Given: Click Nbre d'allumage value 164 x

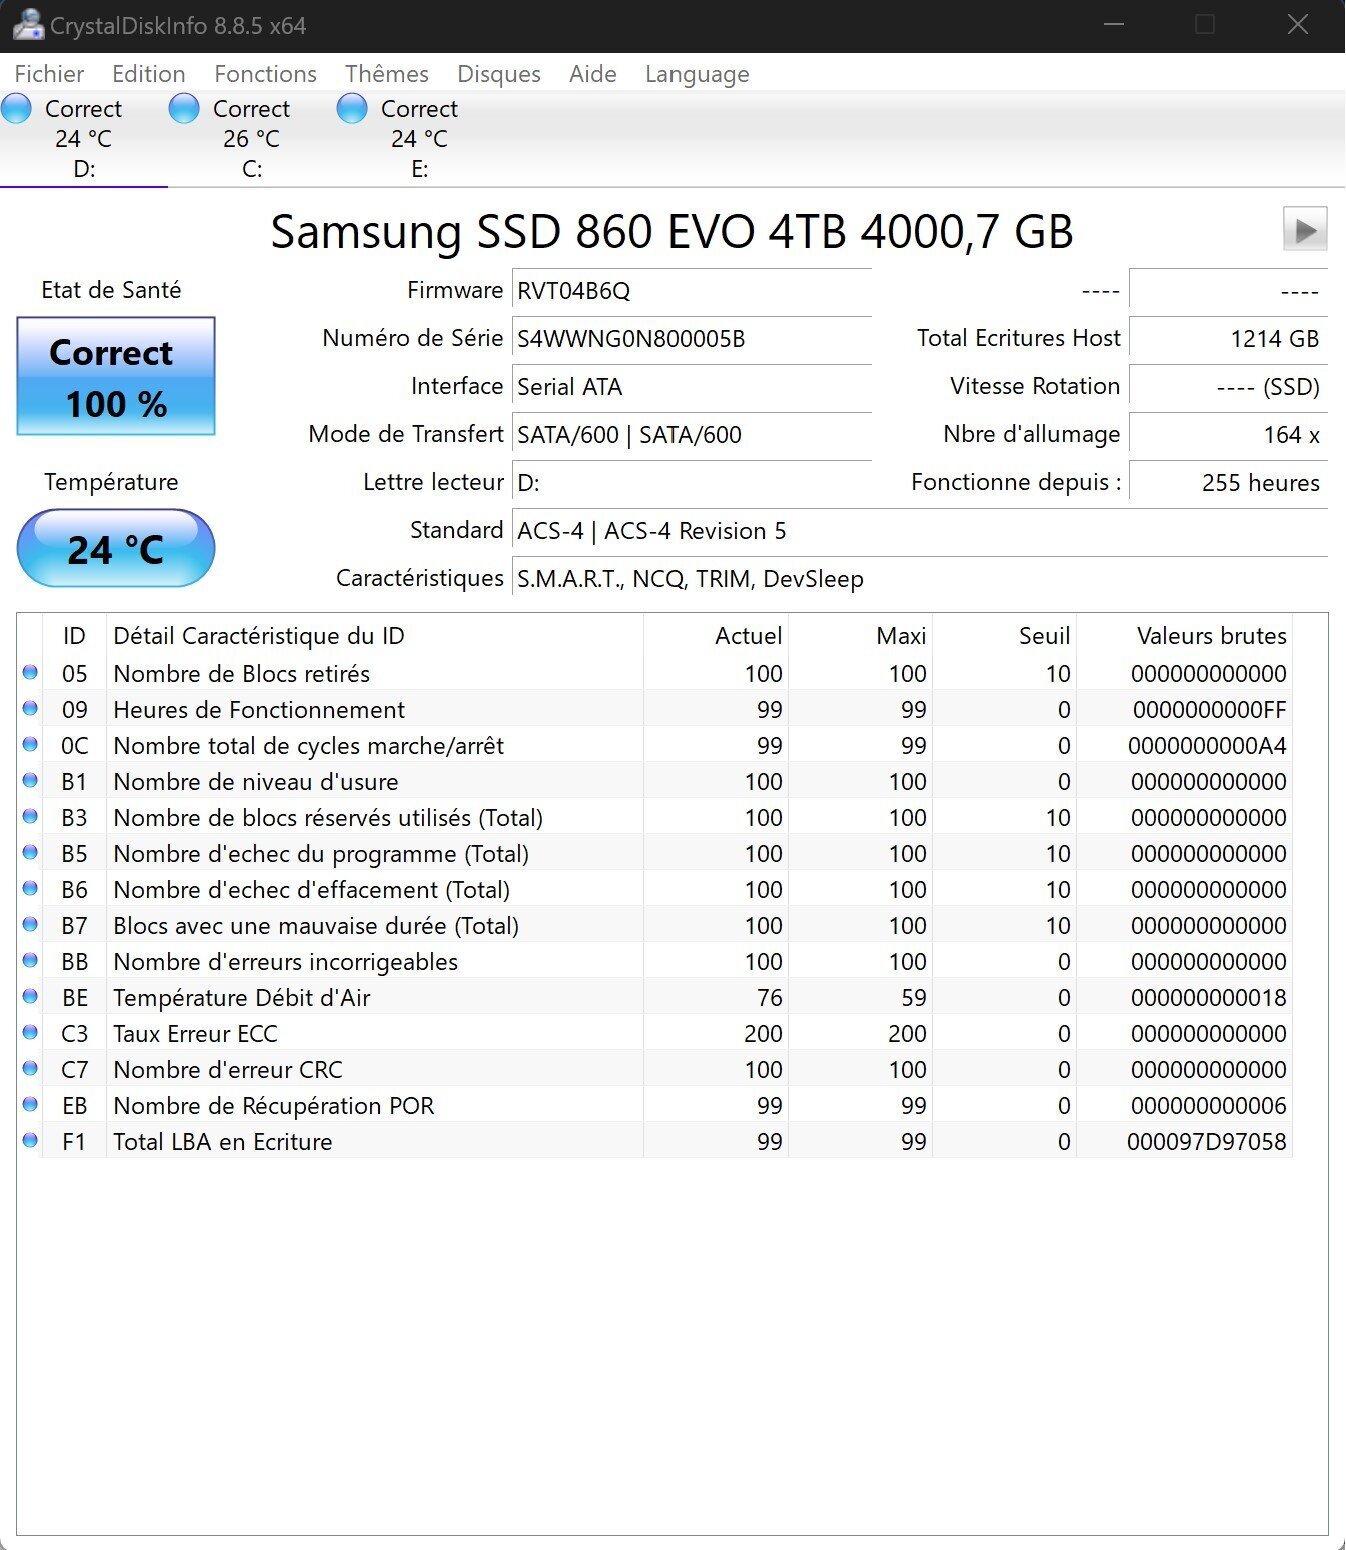Looking at the screenshot, I should [1228, 434].
